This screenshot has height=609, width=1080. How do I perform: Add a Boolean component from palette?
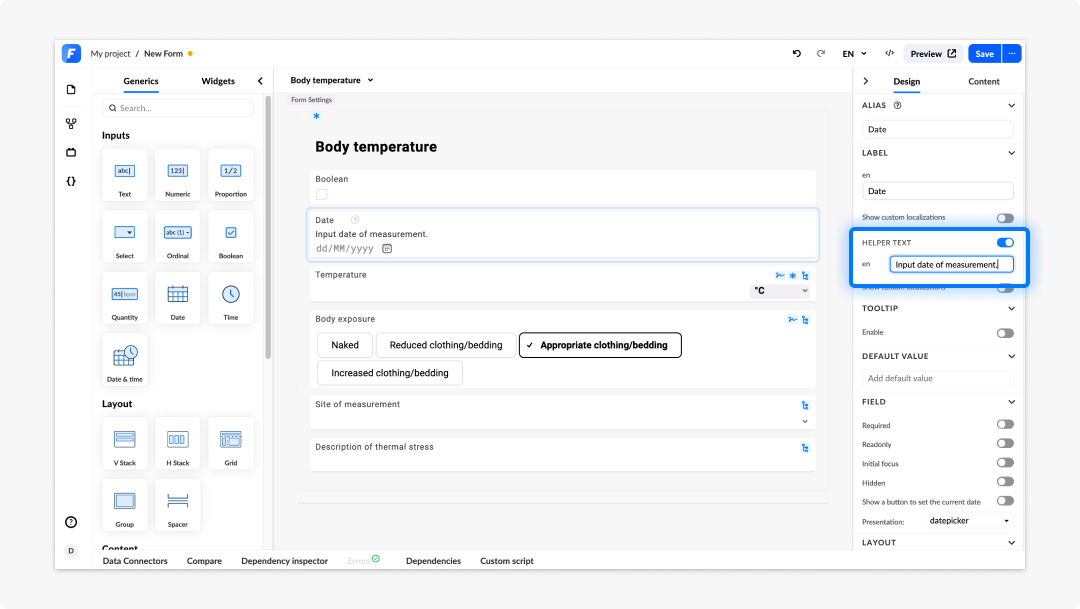231,237
